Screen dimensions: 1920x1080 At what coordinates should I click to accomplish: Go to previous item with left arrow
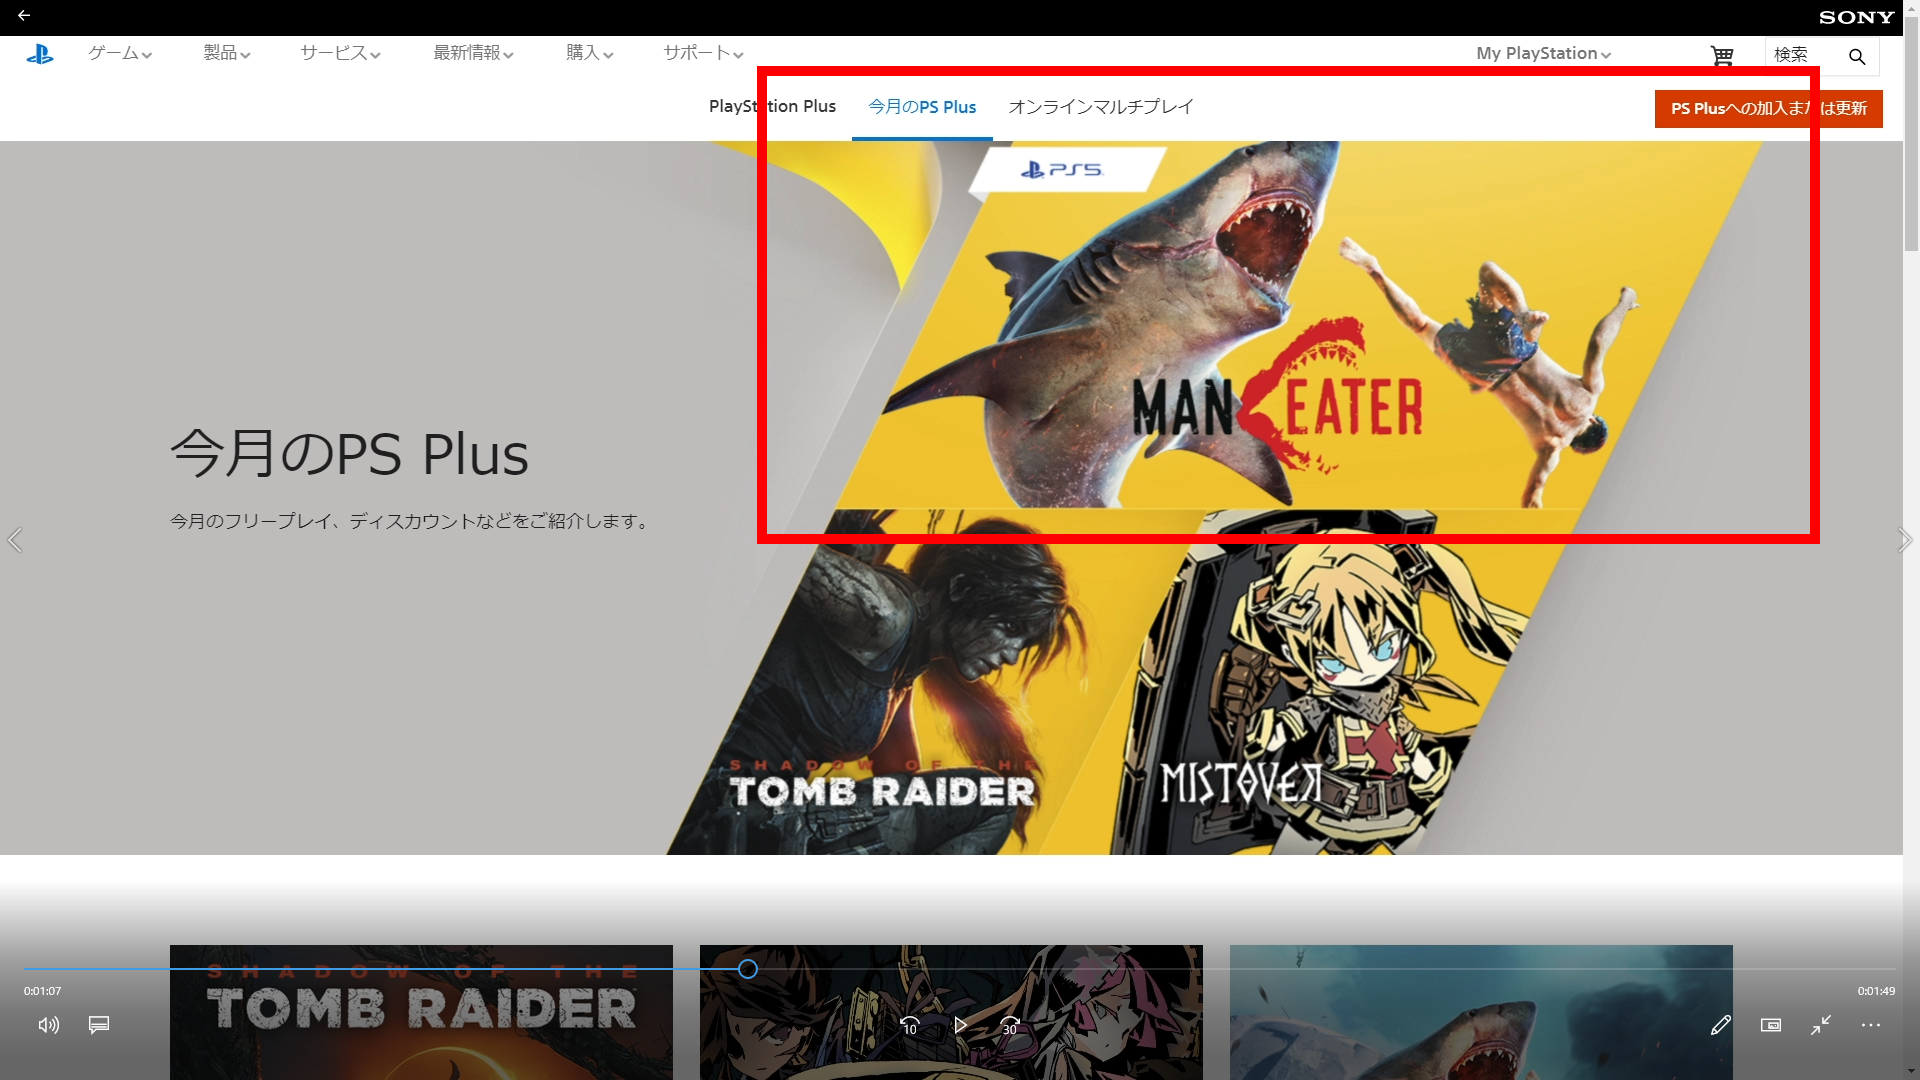pos(15,540)
